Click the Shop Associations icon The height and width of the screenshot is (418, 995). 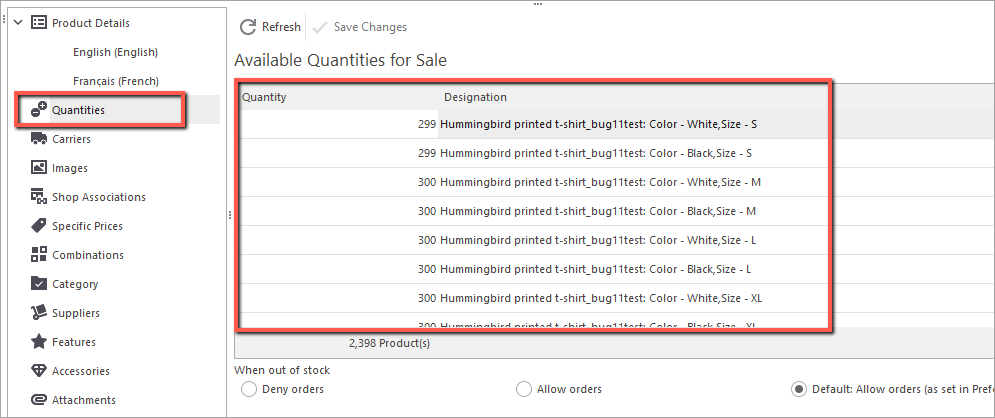pyautogui.click(x=39, y=197)
